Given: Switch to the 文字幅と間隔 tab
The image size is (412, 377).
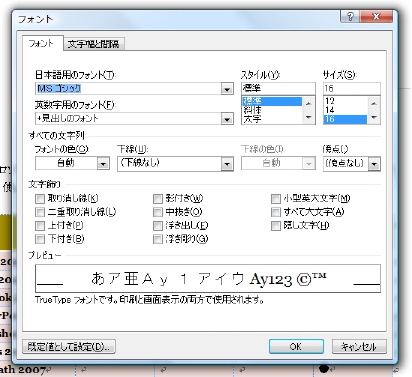Looking at the screenshot, I should [x=94, y=44].
